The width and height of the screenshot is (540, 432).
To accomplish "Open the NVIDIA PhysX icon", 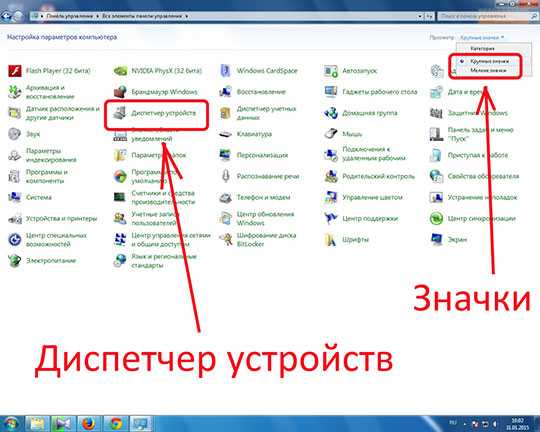I will (120, 71).
